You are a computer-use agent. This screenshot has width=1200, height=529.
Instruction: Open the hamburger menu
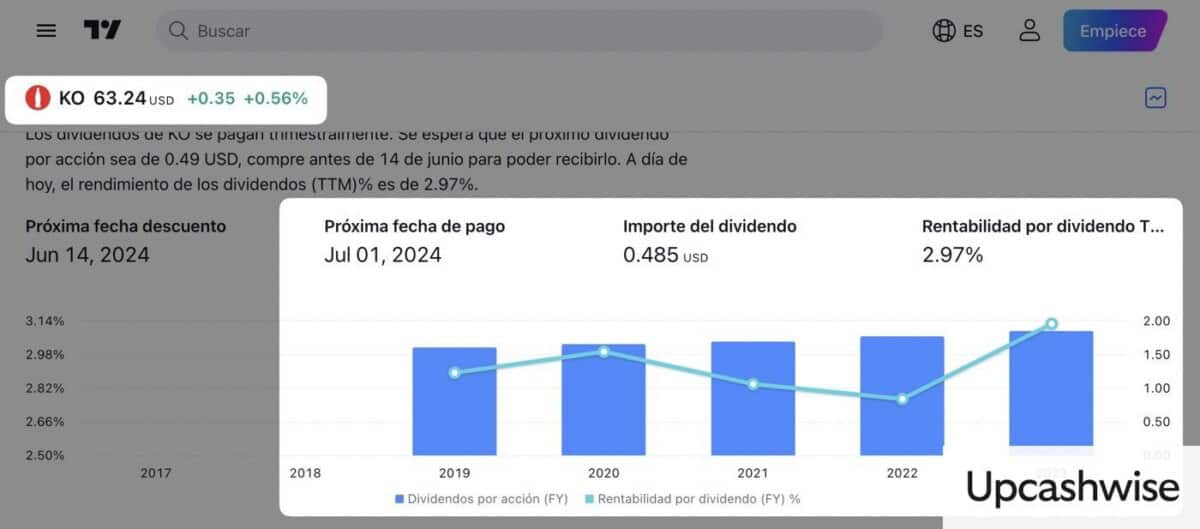click(x=46, y=30)
